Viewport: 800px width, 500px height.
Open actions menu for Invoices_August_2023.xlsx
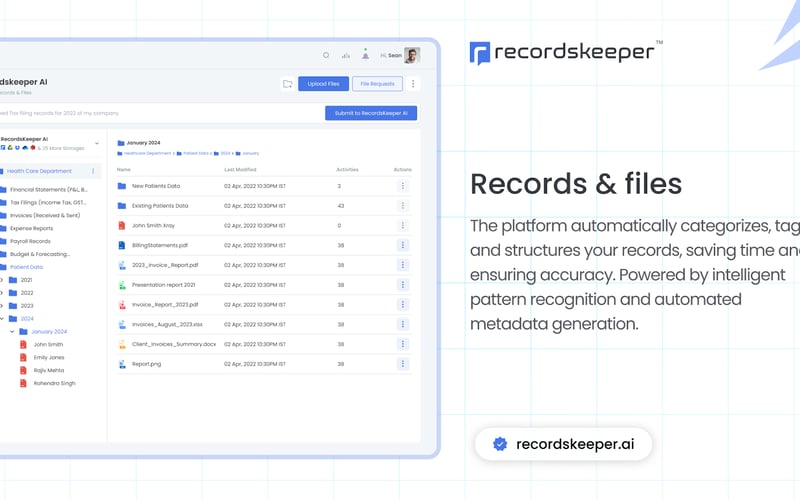(x=403, y=324)
